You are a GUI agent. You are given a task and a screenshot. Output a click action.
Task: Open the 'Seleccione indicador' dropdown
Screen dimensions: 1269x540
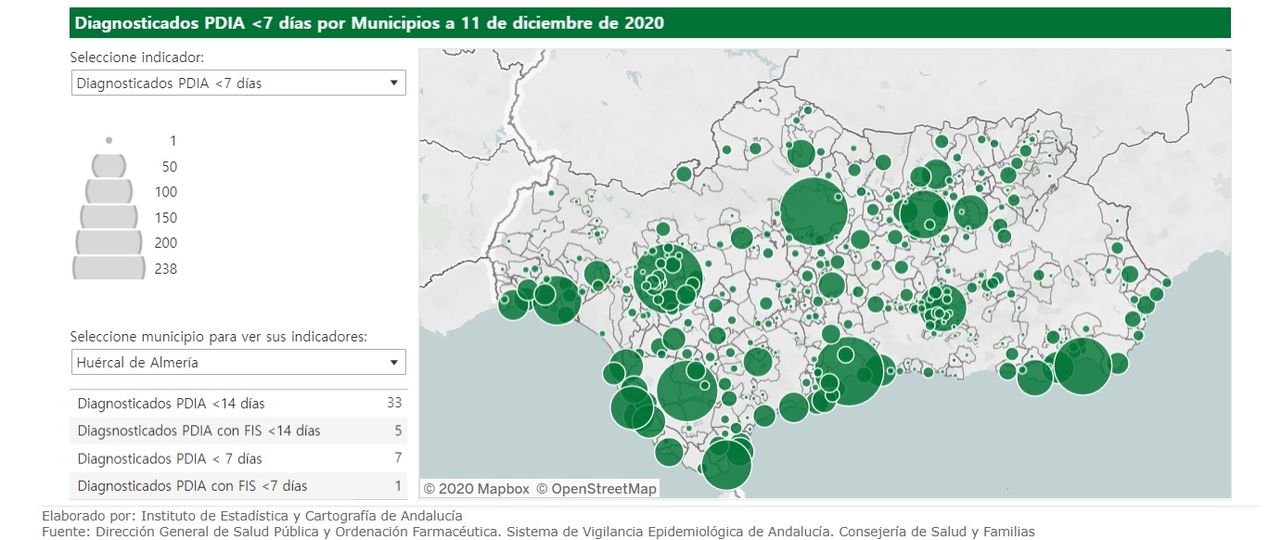pos(238,83)
